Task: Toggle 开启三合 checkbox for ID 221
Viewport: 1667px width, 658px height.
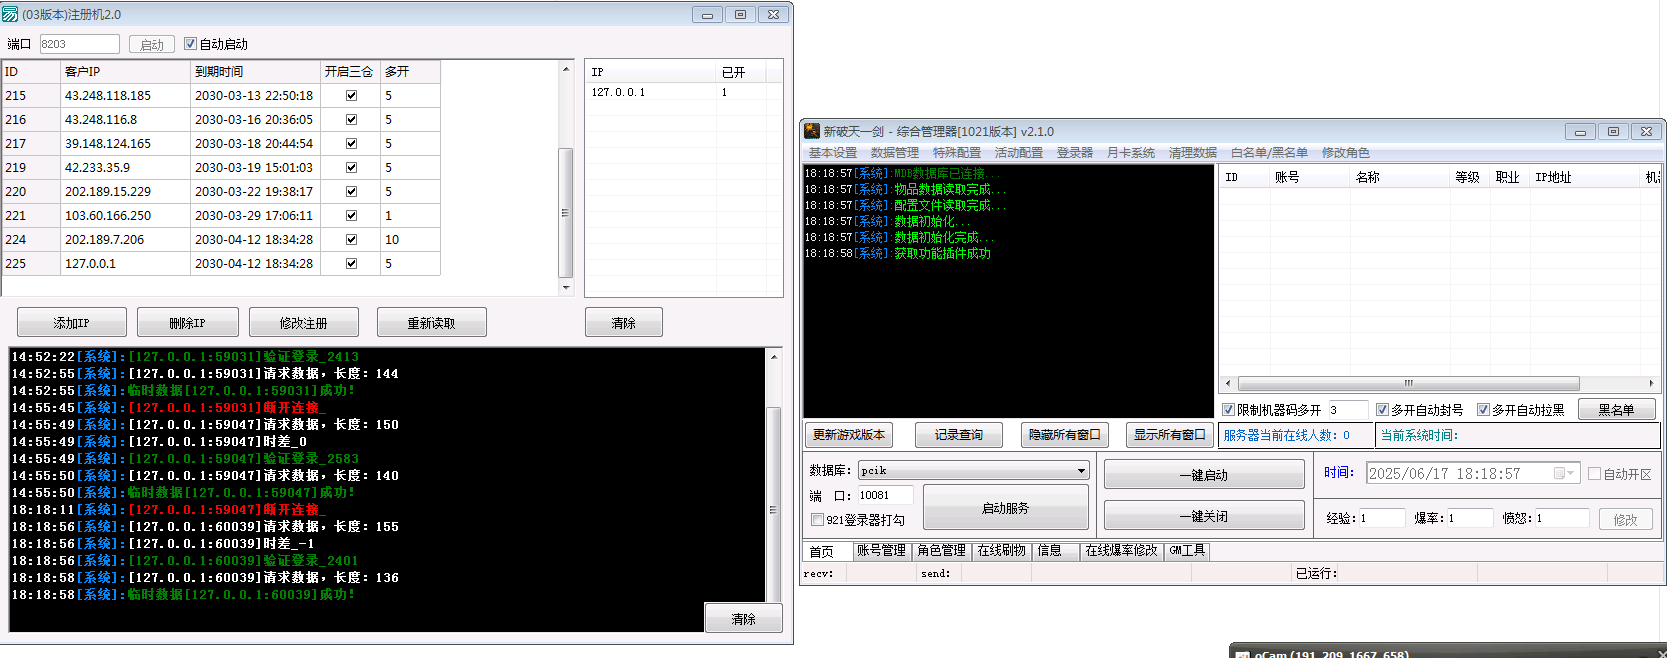Action: click(351, 216)
